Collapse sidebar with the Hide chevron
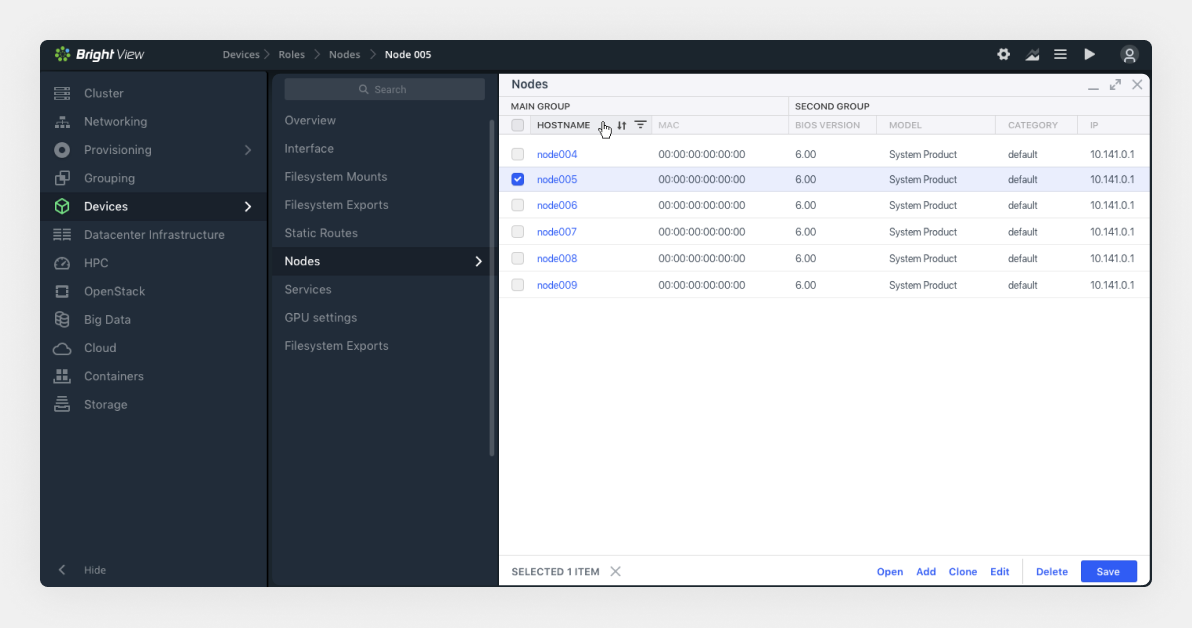The image size is (1192, 628). coord(62,570)
